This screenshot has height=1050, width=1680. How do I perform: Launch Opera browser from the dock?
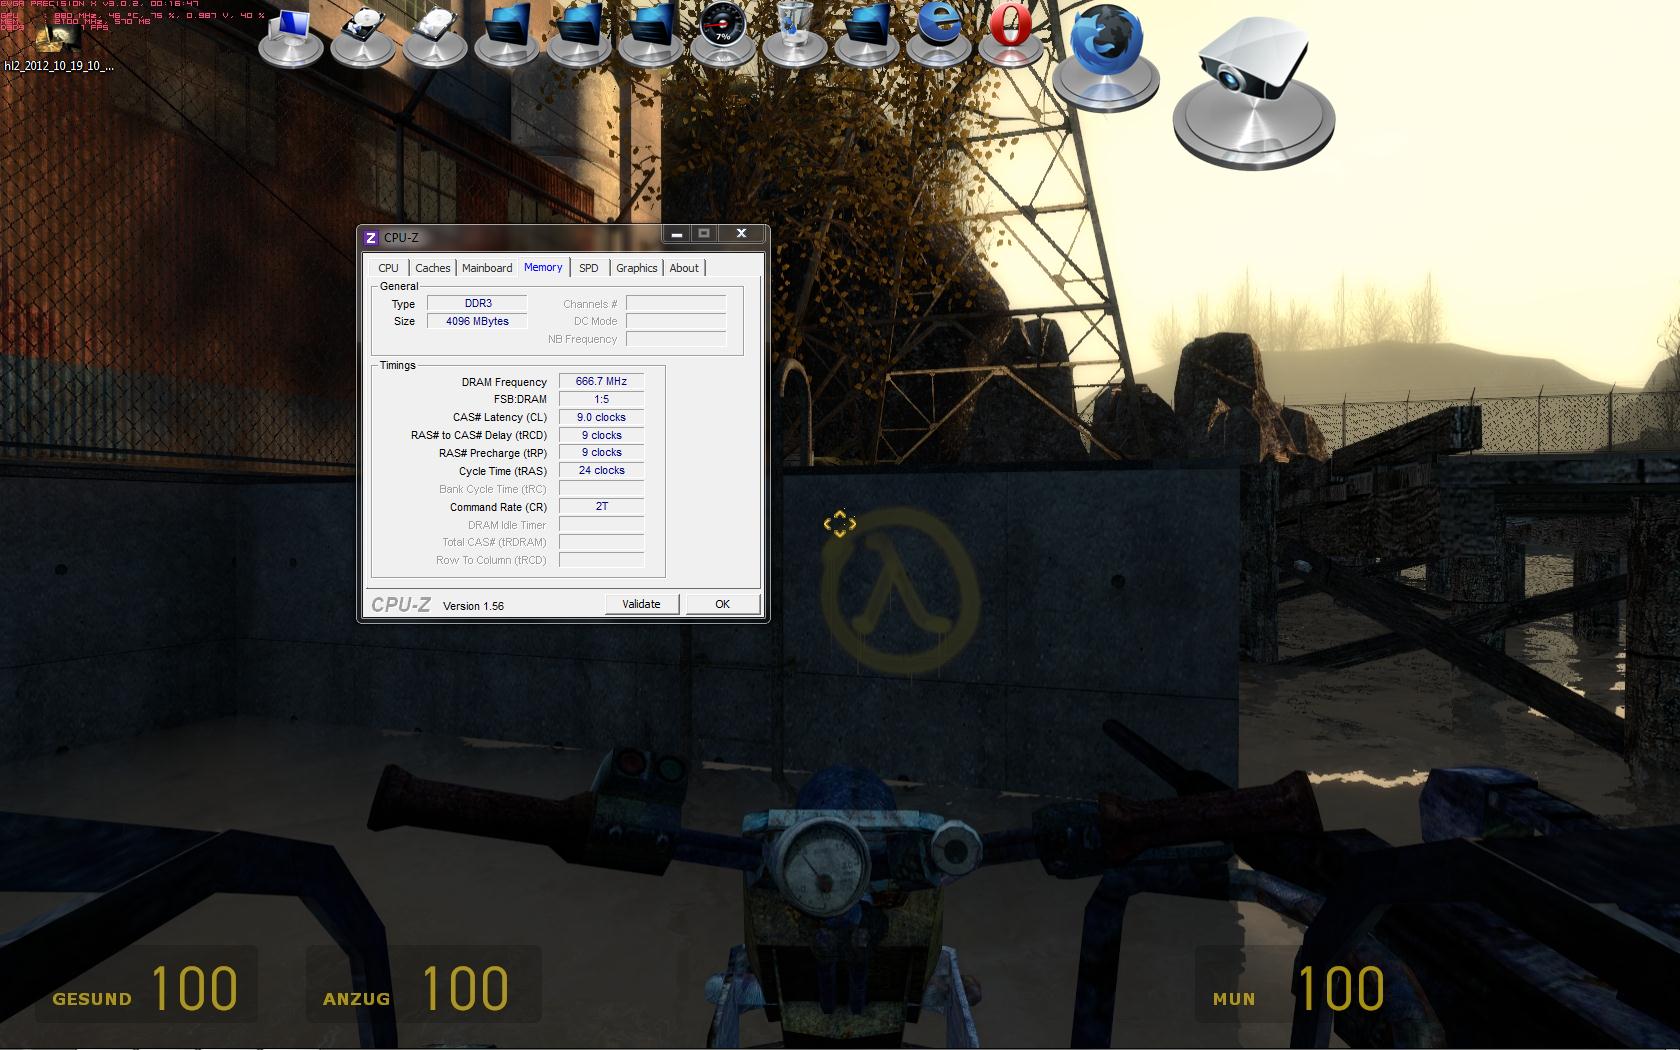tap(1010, 35)
